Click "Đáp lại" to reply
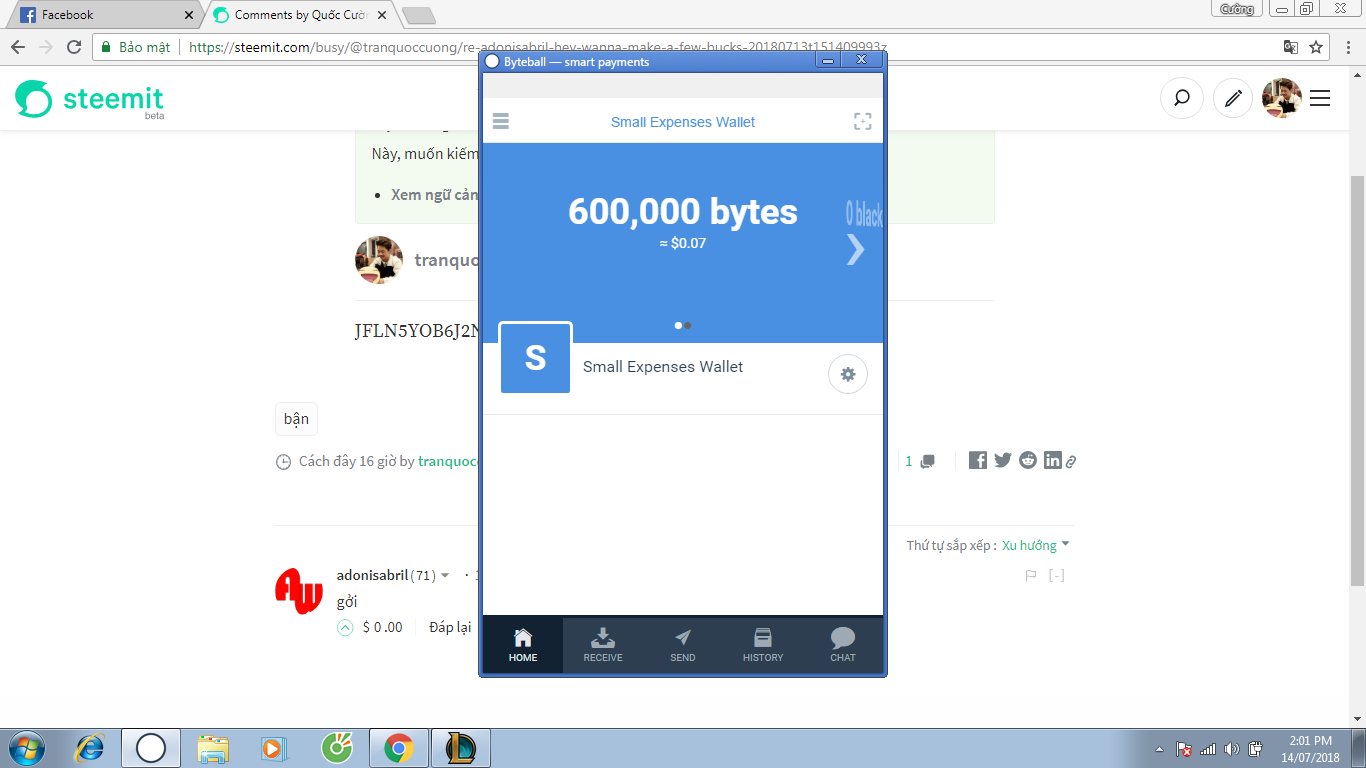The image size is (1366, 768). pyautogui.click(x=450, y=627)
